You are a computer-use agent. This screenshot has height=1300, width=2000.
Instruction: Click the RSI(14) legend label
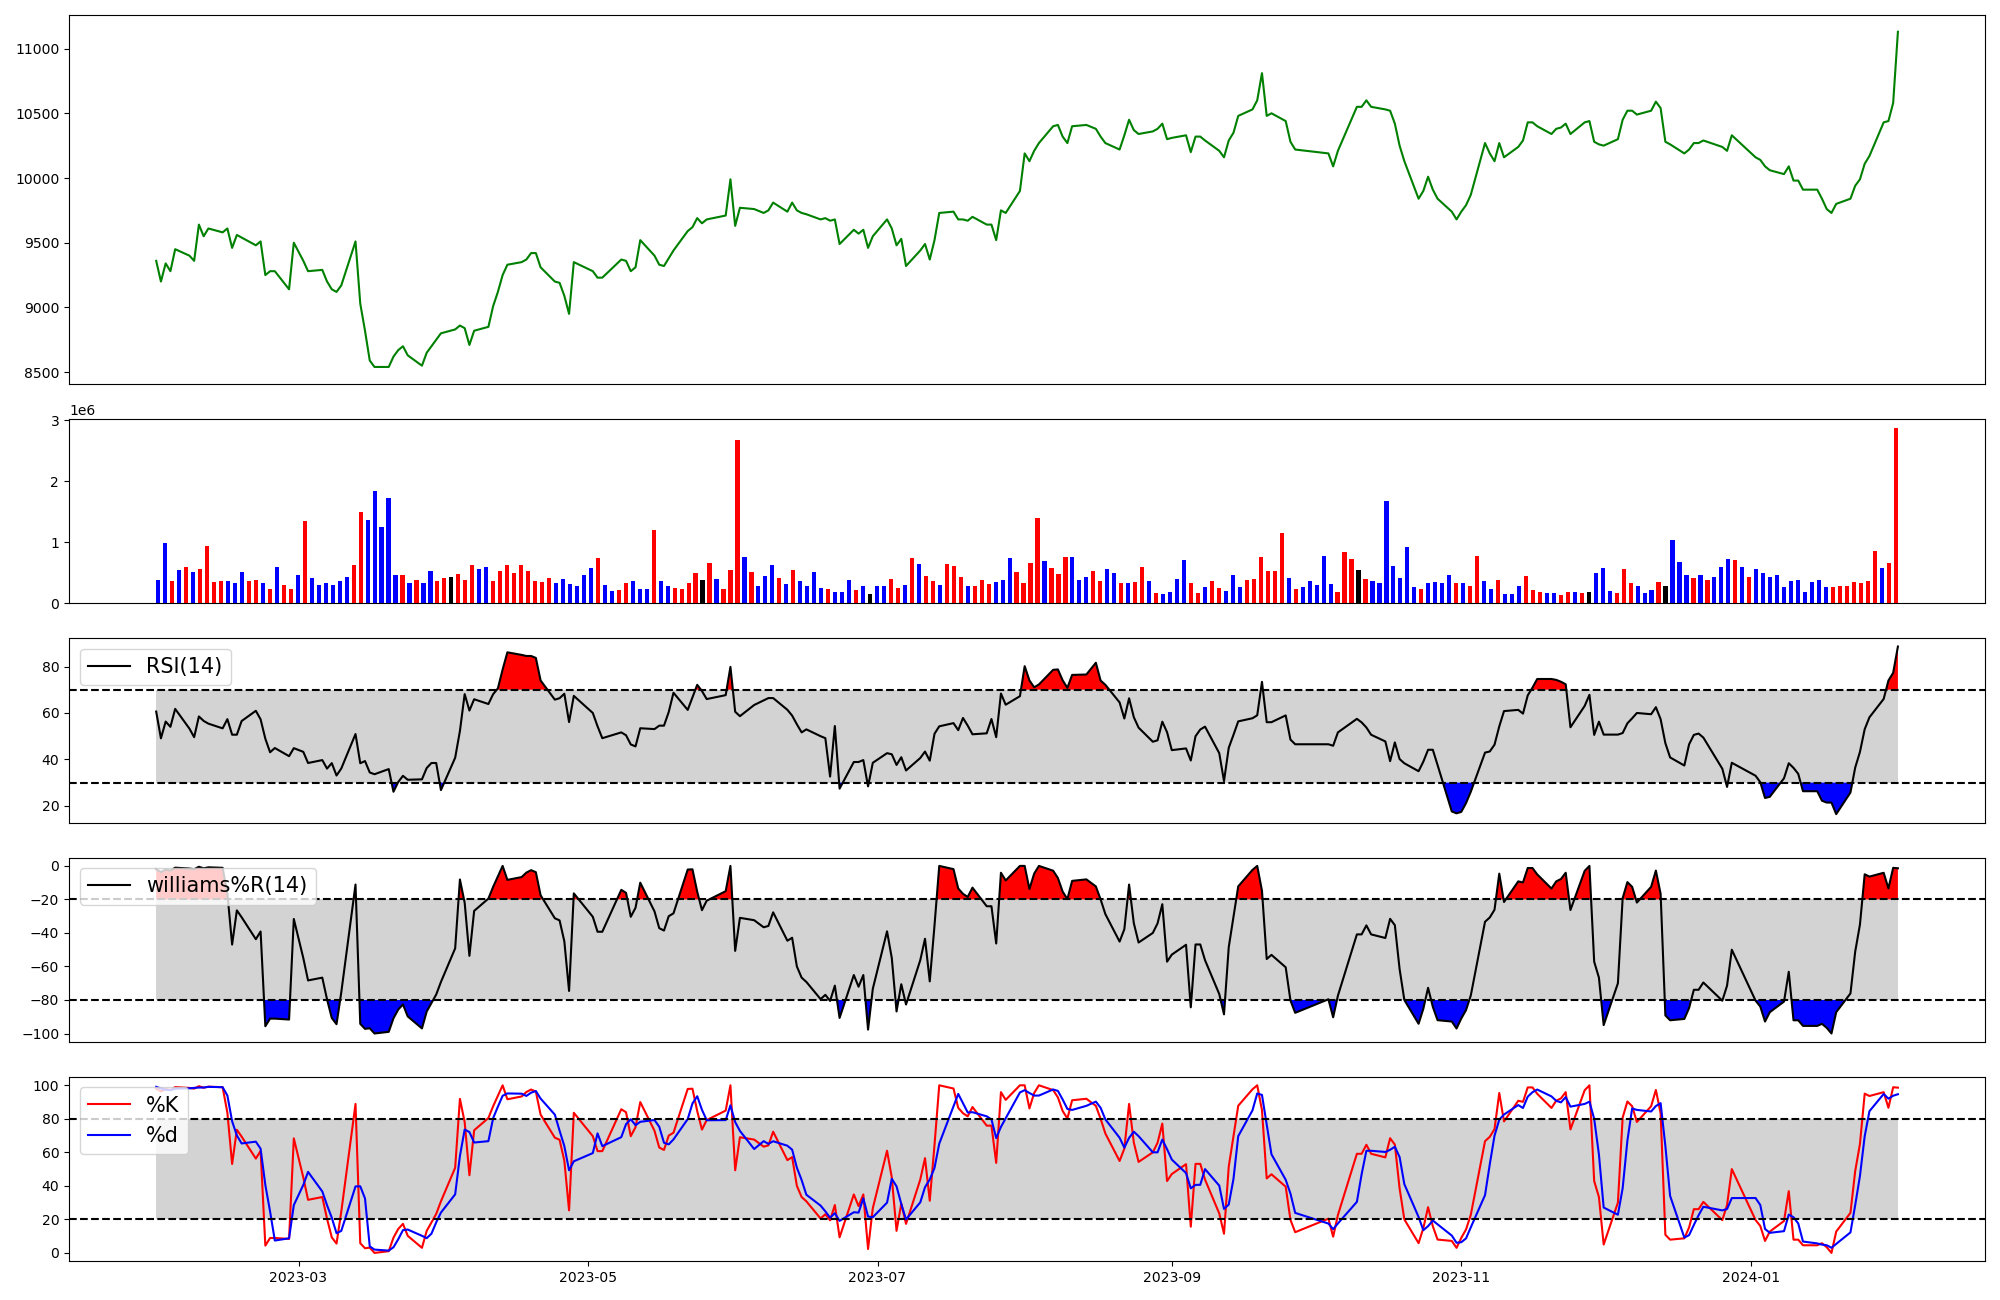tap(183, 666)
